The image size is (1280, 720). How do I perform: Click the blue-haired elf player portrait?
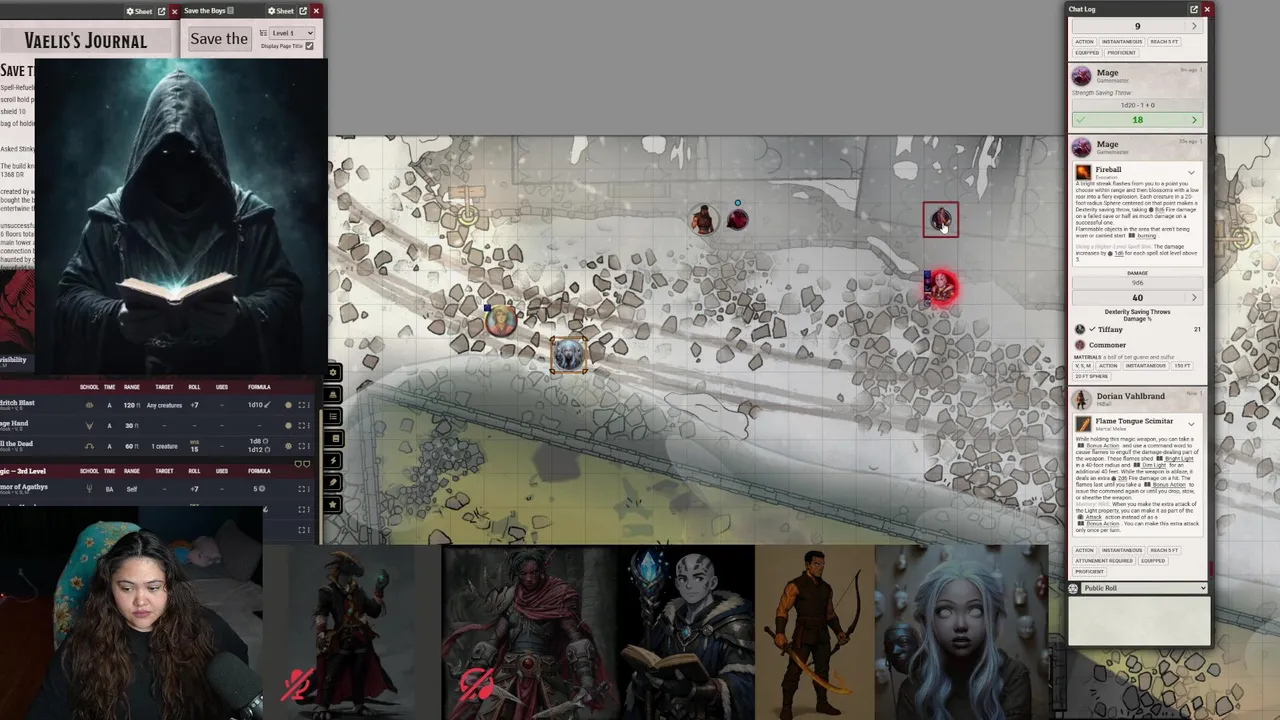coord(961,632)
